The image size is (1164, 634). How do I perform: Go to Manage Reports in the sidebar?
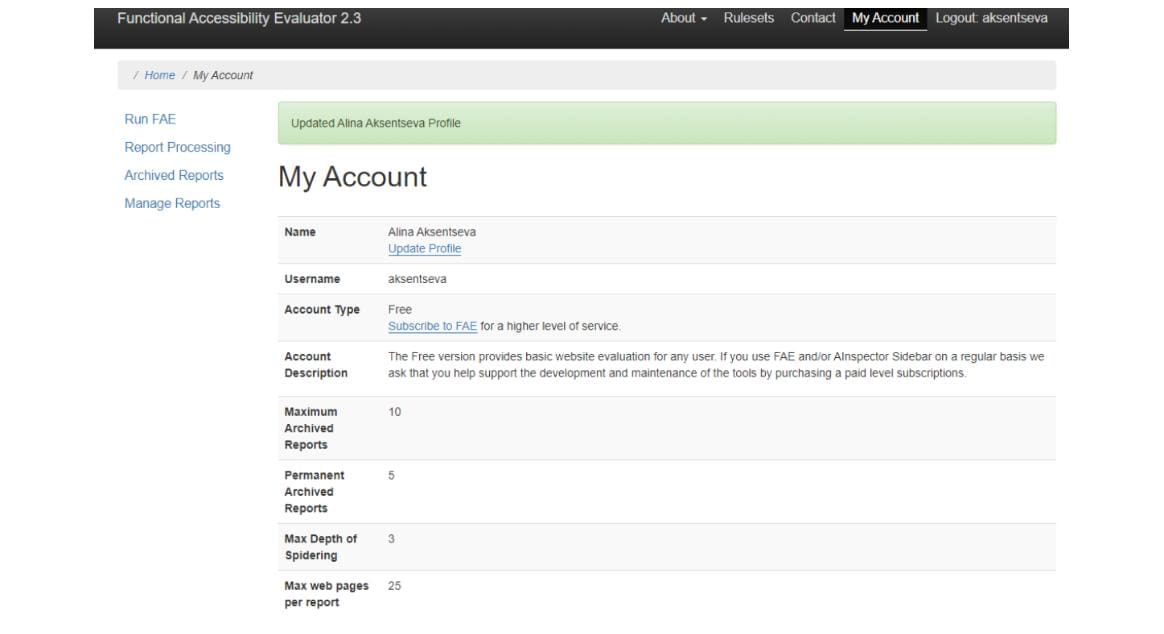172,203
